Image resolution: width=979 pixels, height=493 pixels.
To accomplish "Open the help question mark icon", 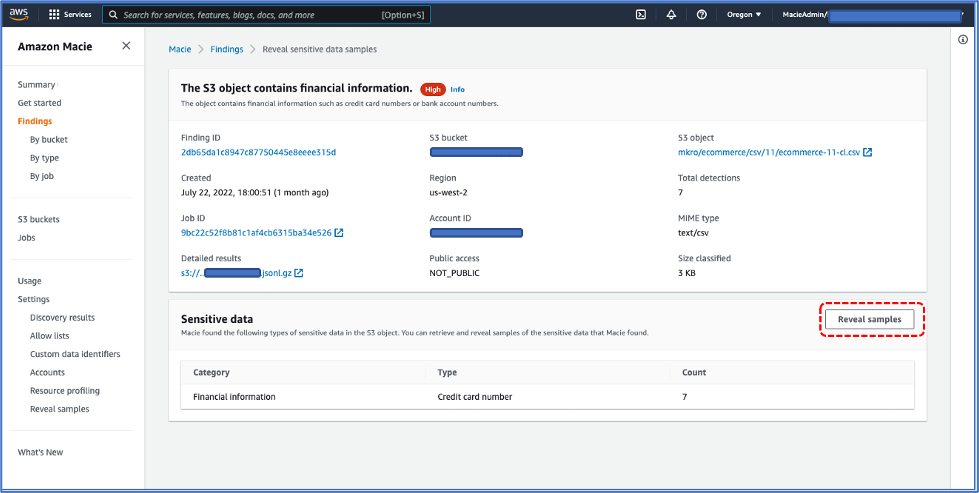I will (x=701, y=14).
